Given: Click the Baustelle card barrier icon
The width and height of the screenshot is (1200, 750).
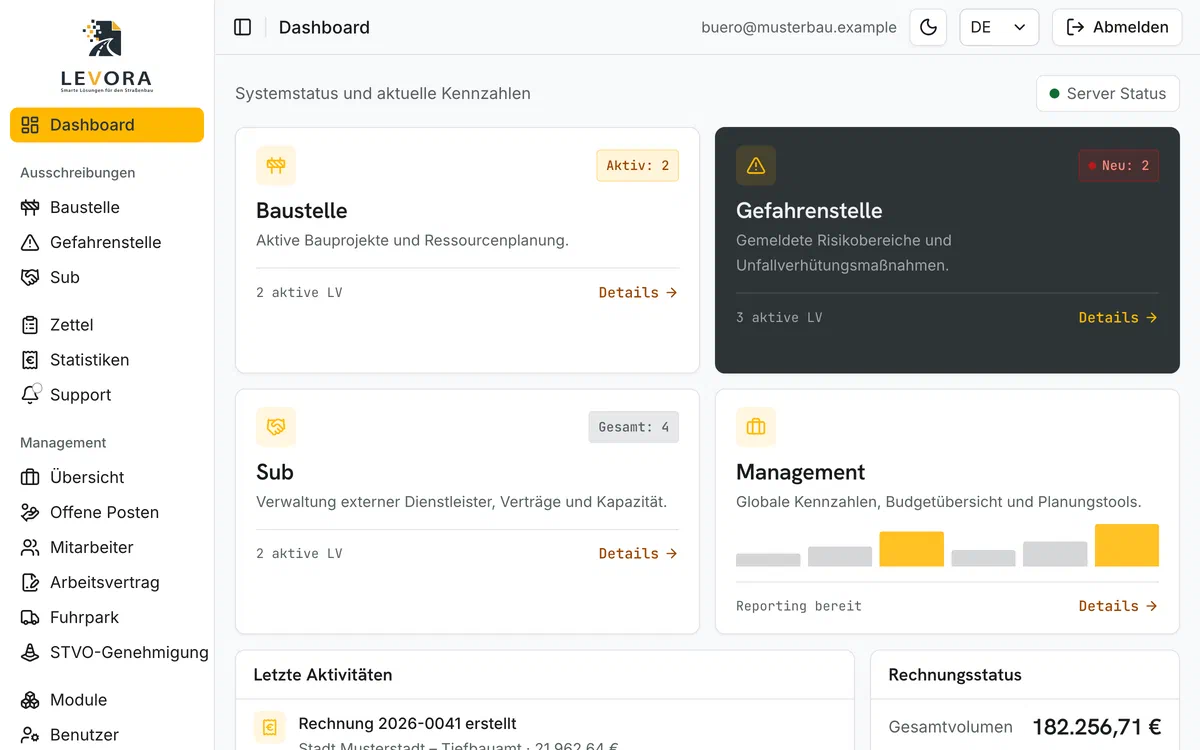Looking at the screenshot, I should pyautogui.click(x=276, y=166).
